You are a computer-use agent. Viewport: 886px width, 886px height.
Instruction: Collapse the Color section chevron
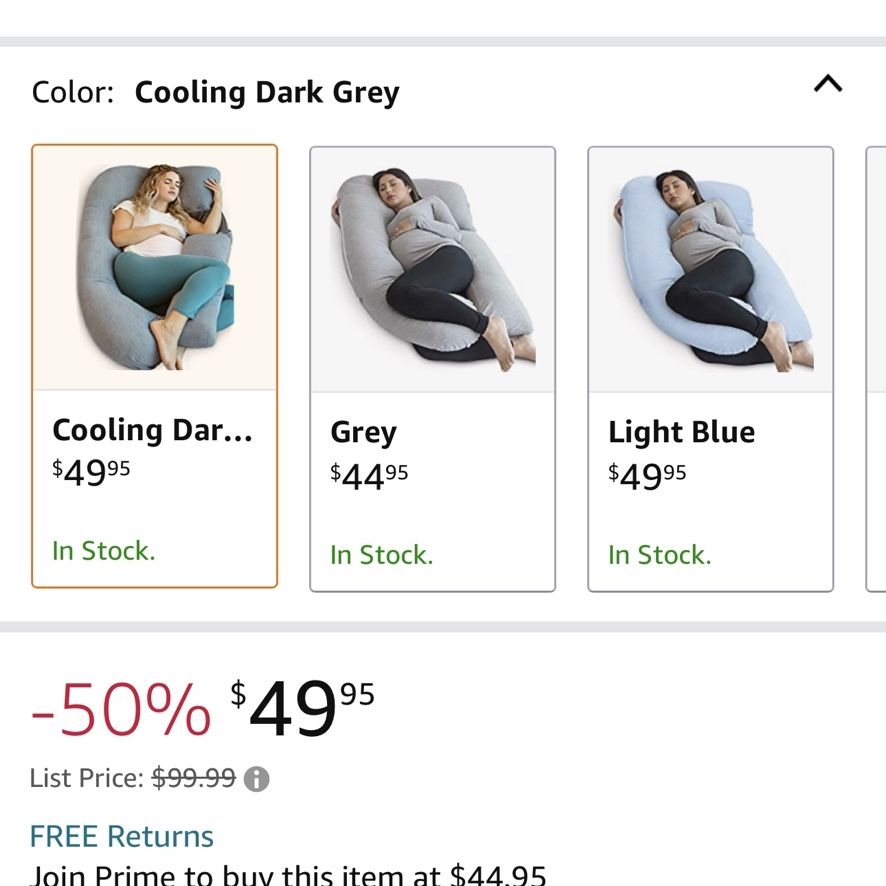point(828,84)
